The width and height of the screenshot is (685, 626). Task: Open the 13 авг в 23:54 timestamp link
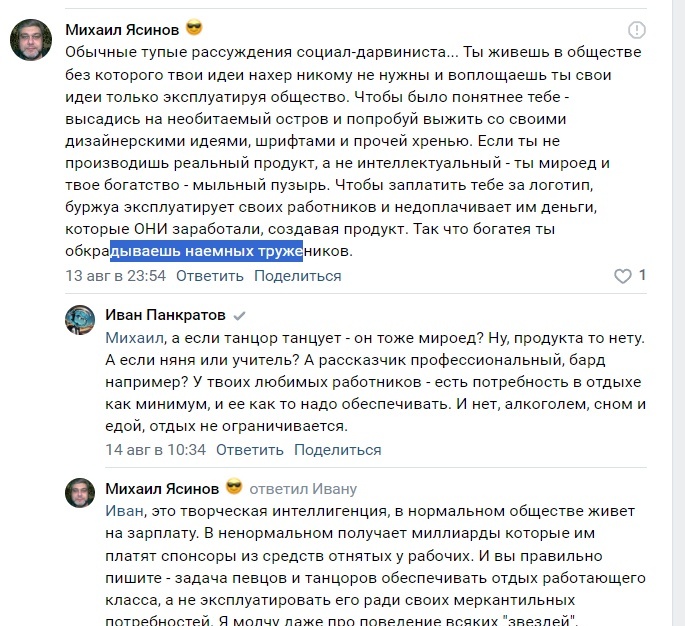point(116,276)
